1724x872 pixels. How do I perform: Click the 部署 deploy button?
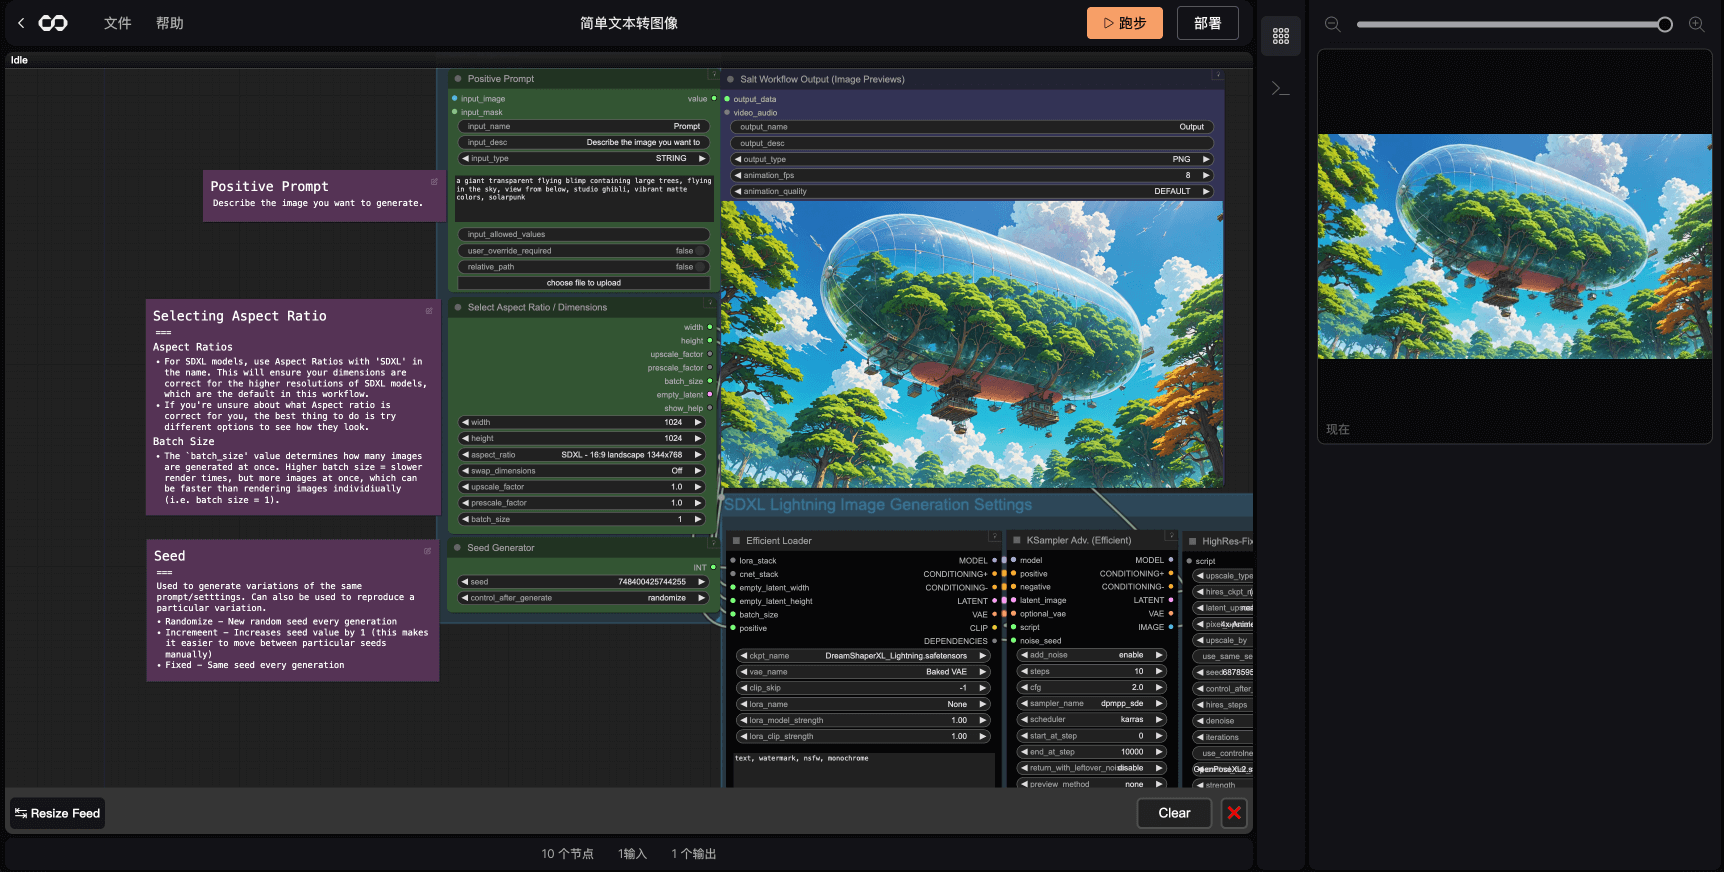pyautogui.click(x=1207, y=23)
